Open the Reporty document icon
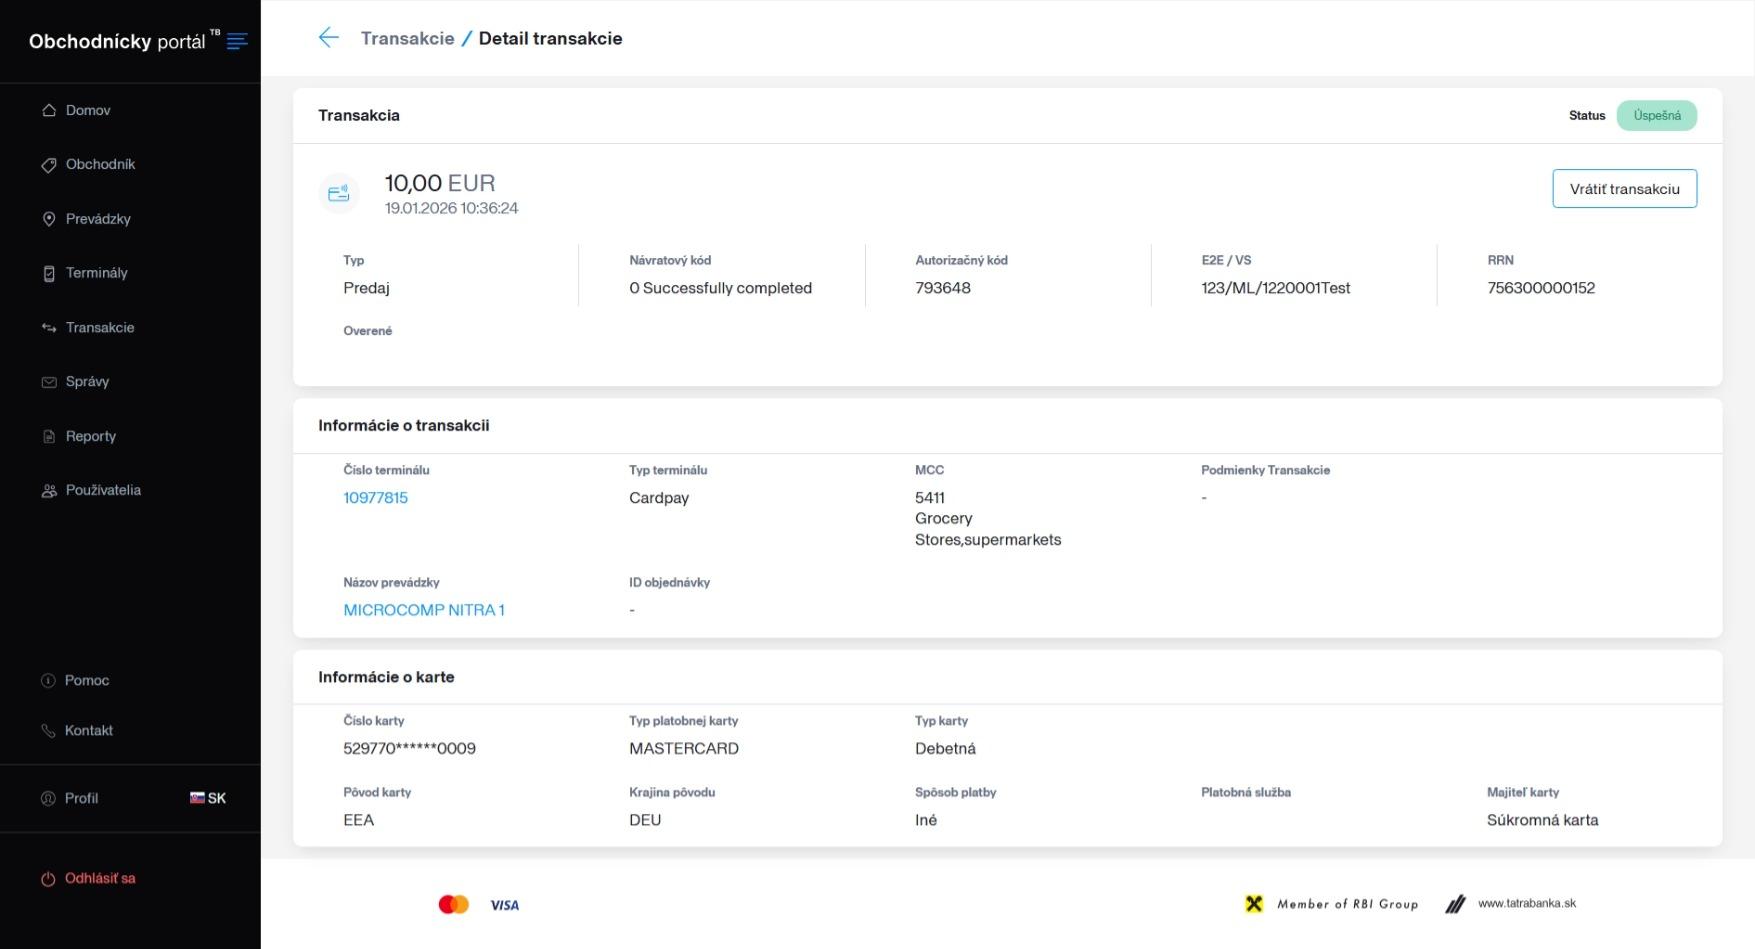Image resolution: width=1755 pixels, height=949 pixels. pyautogui.click(x=49, y=436)
